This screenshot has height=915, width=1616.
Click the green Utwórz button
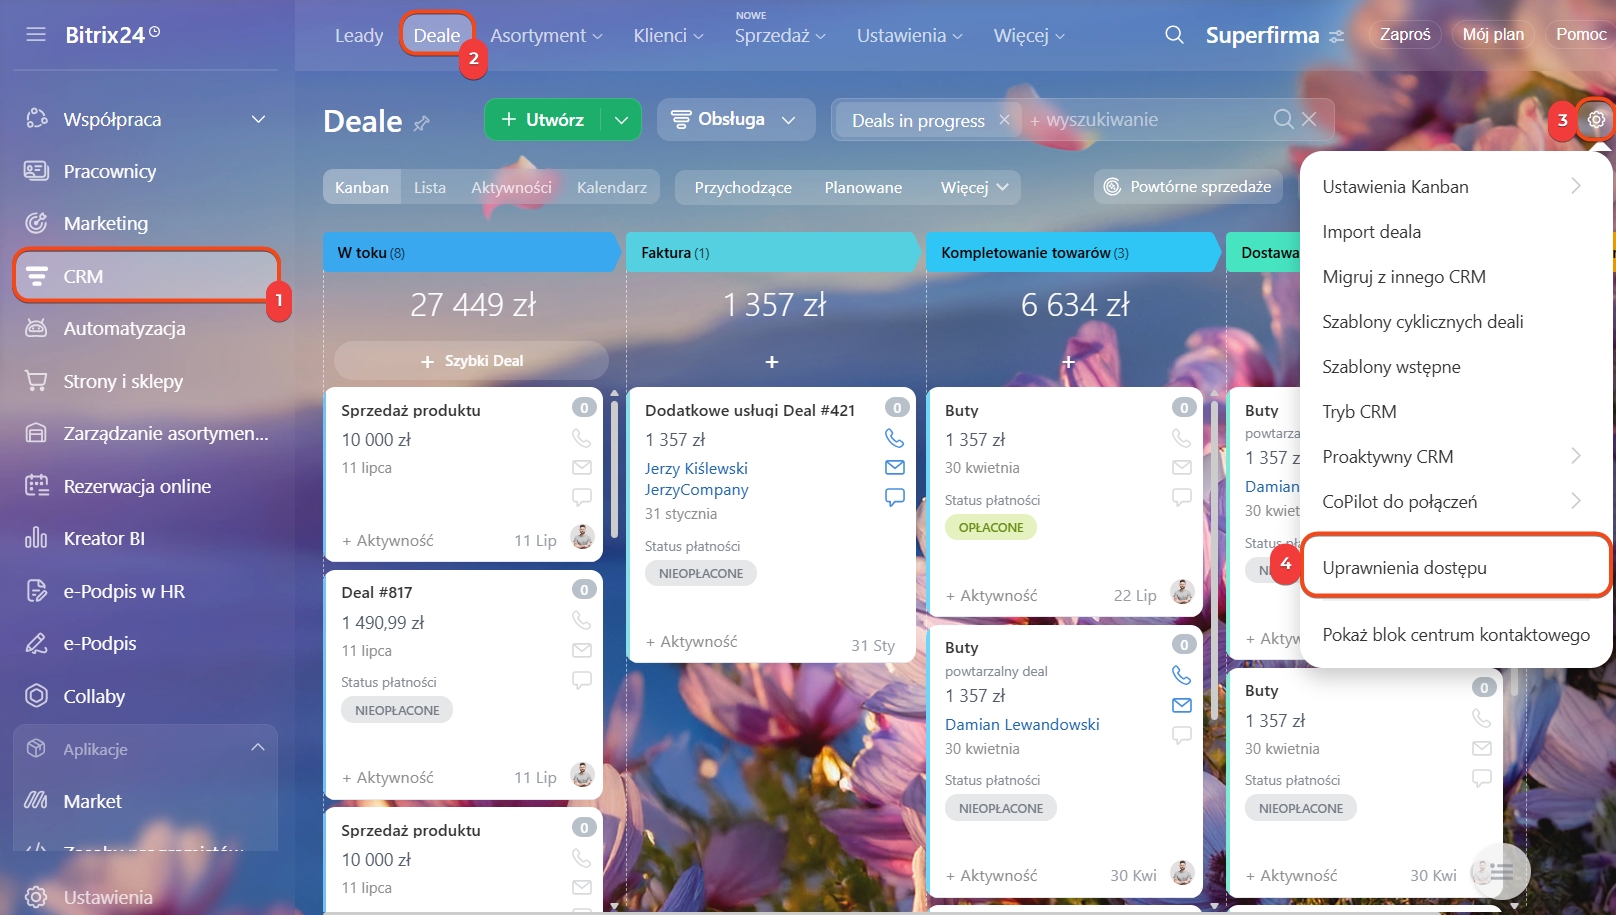(543, 120)
